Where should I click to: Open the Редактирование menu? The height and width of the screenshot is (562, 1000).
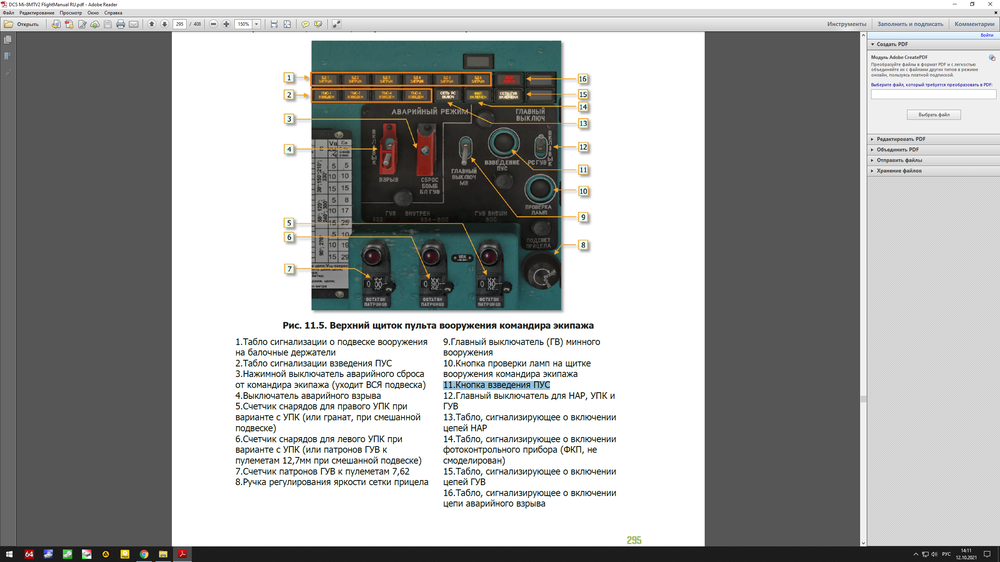36,13
